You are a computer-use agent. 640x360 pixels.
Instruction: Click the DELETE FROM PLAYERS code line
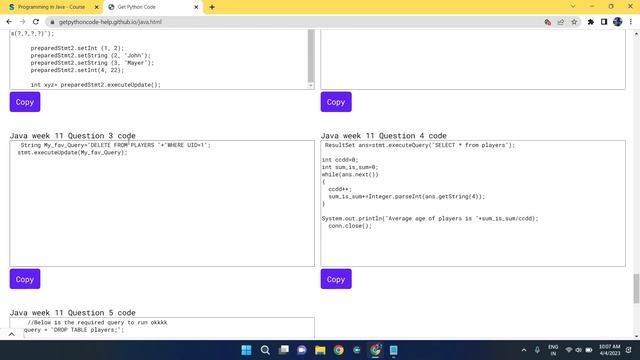pos(116,145)
